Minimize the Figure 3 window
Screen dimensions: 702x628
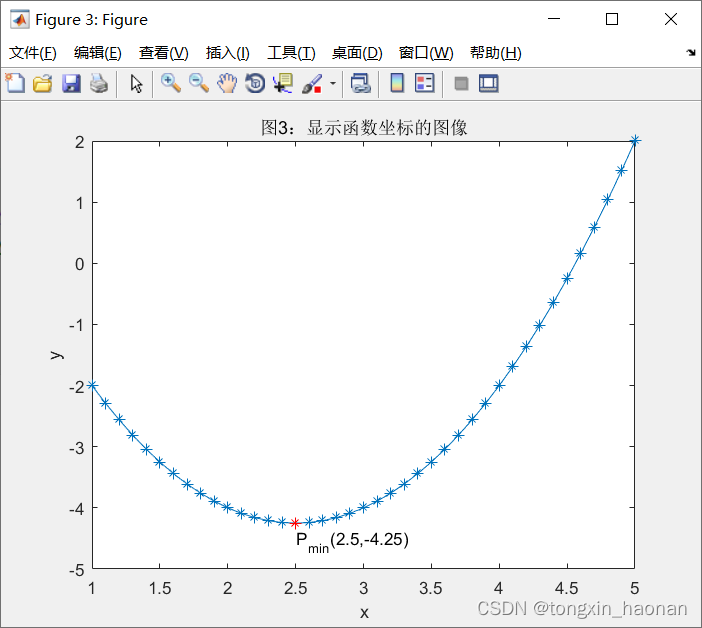[554, 19]
